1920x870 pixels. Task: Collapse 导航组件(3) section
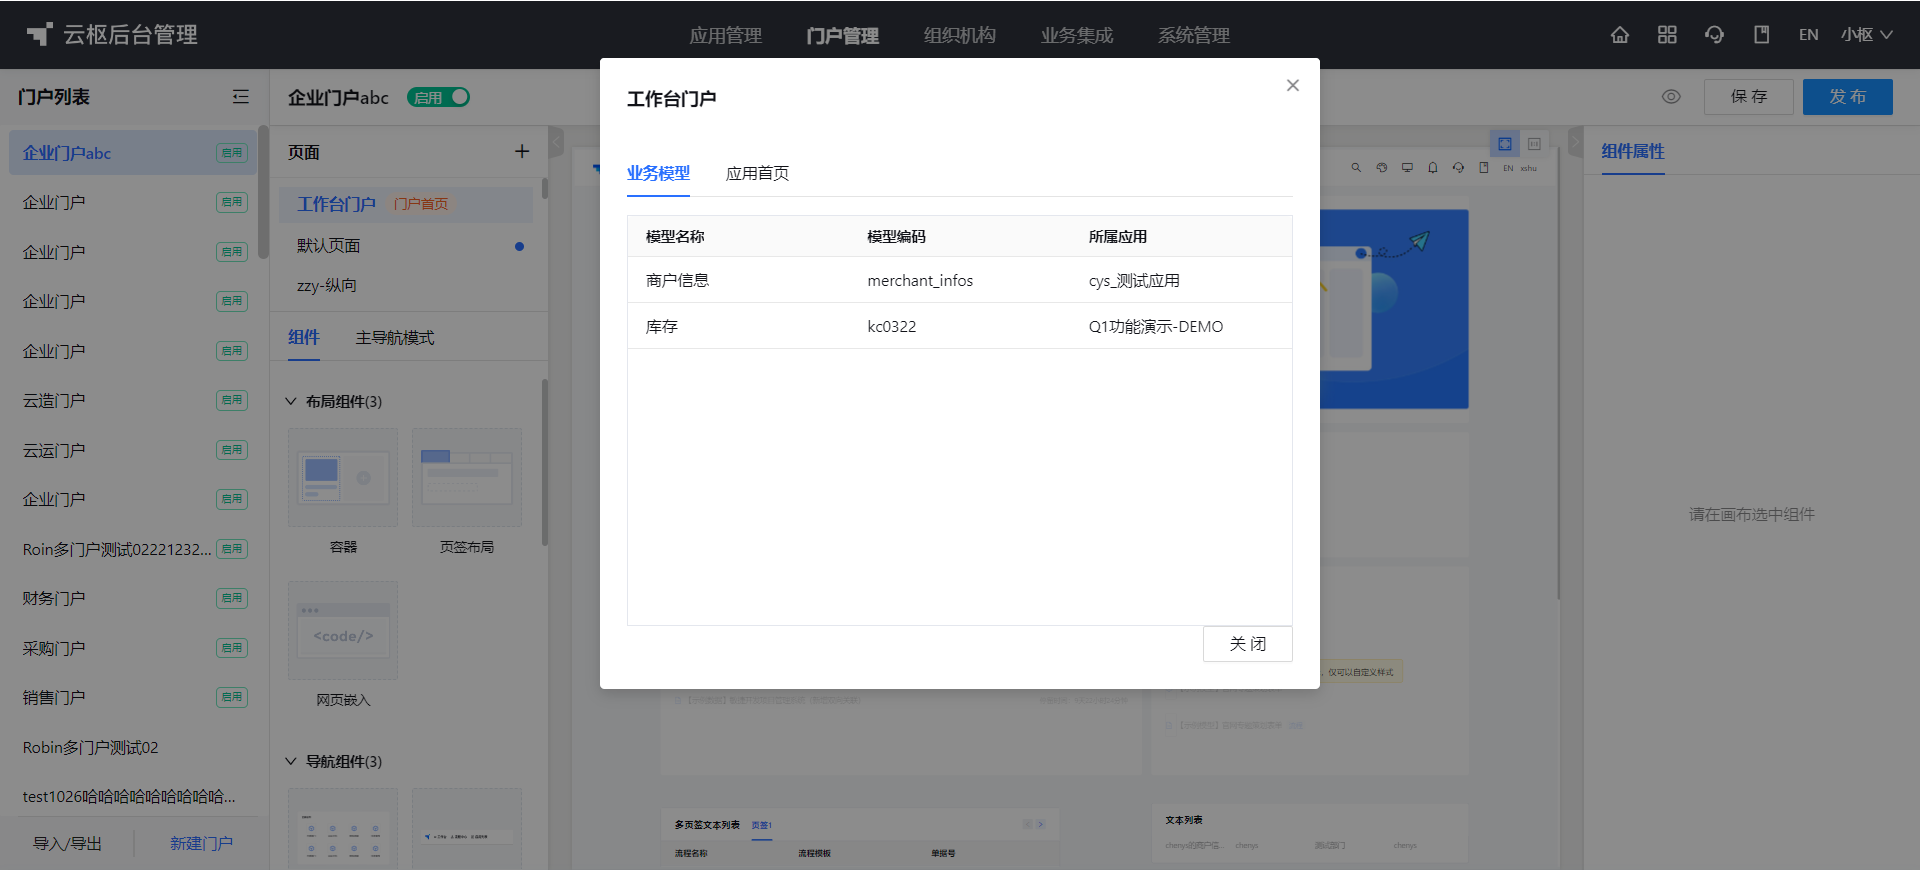coord(291,761)
